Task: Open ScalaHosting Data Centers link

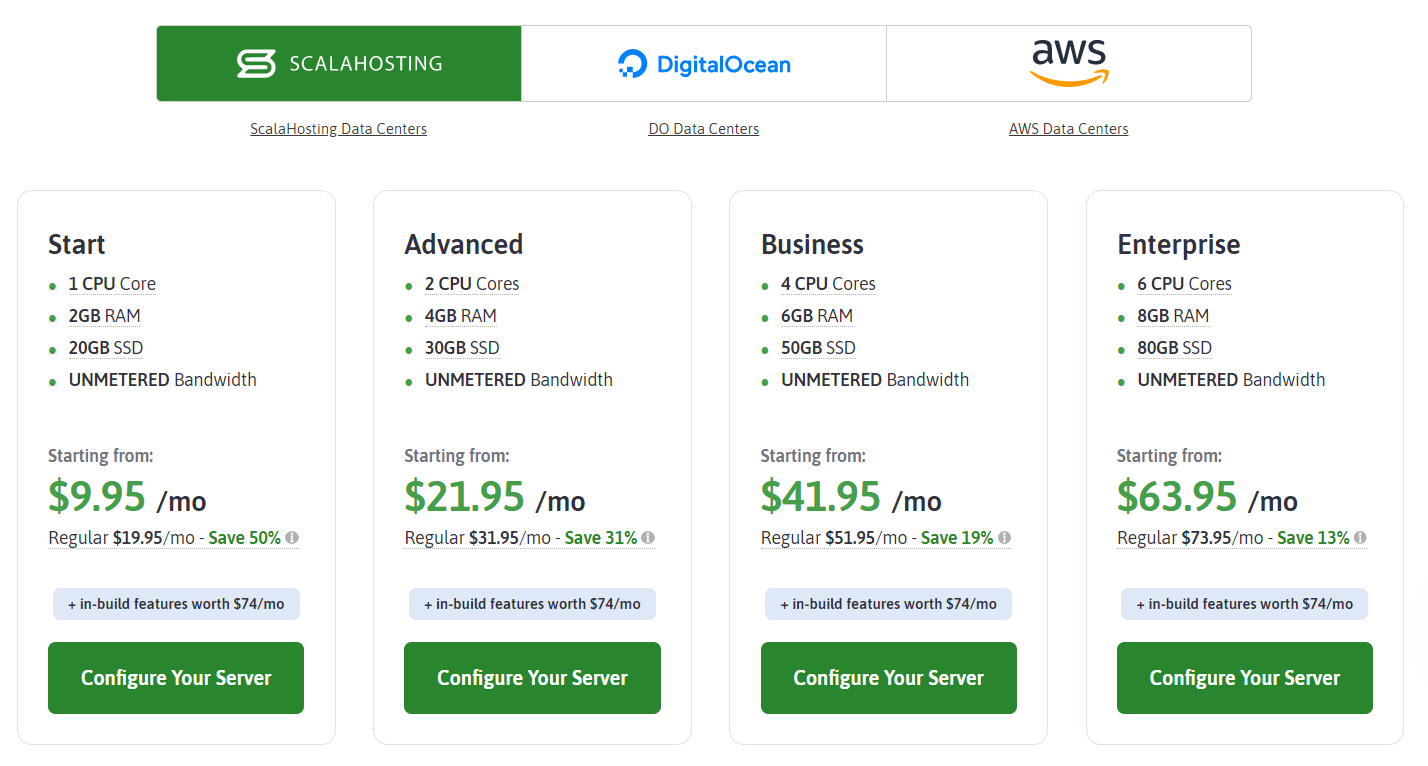Action: (338, 129)
